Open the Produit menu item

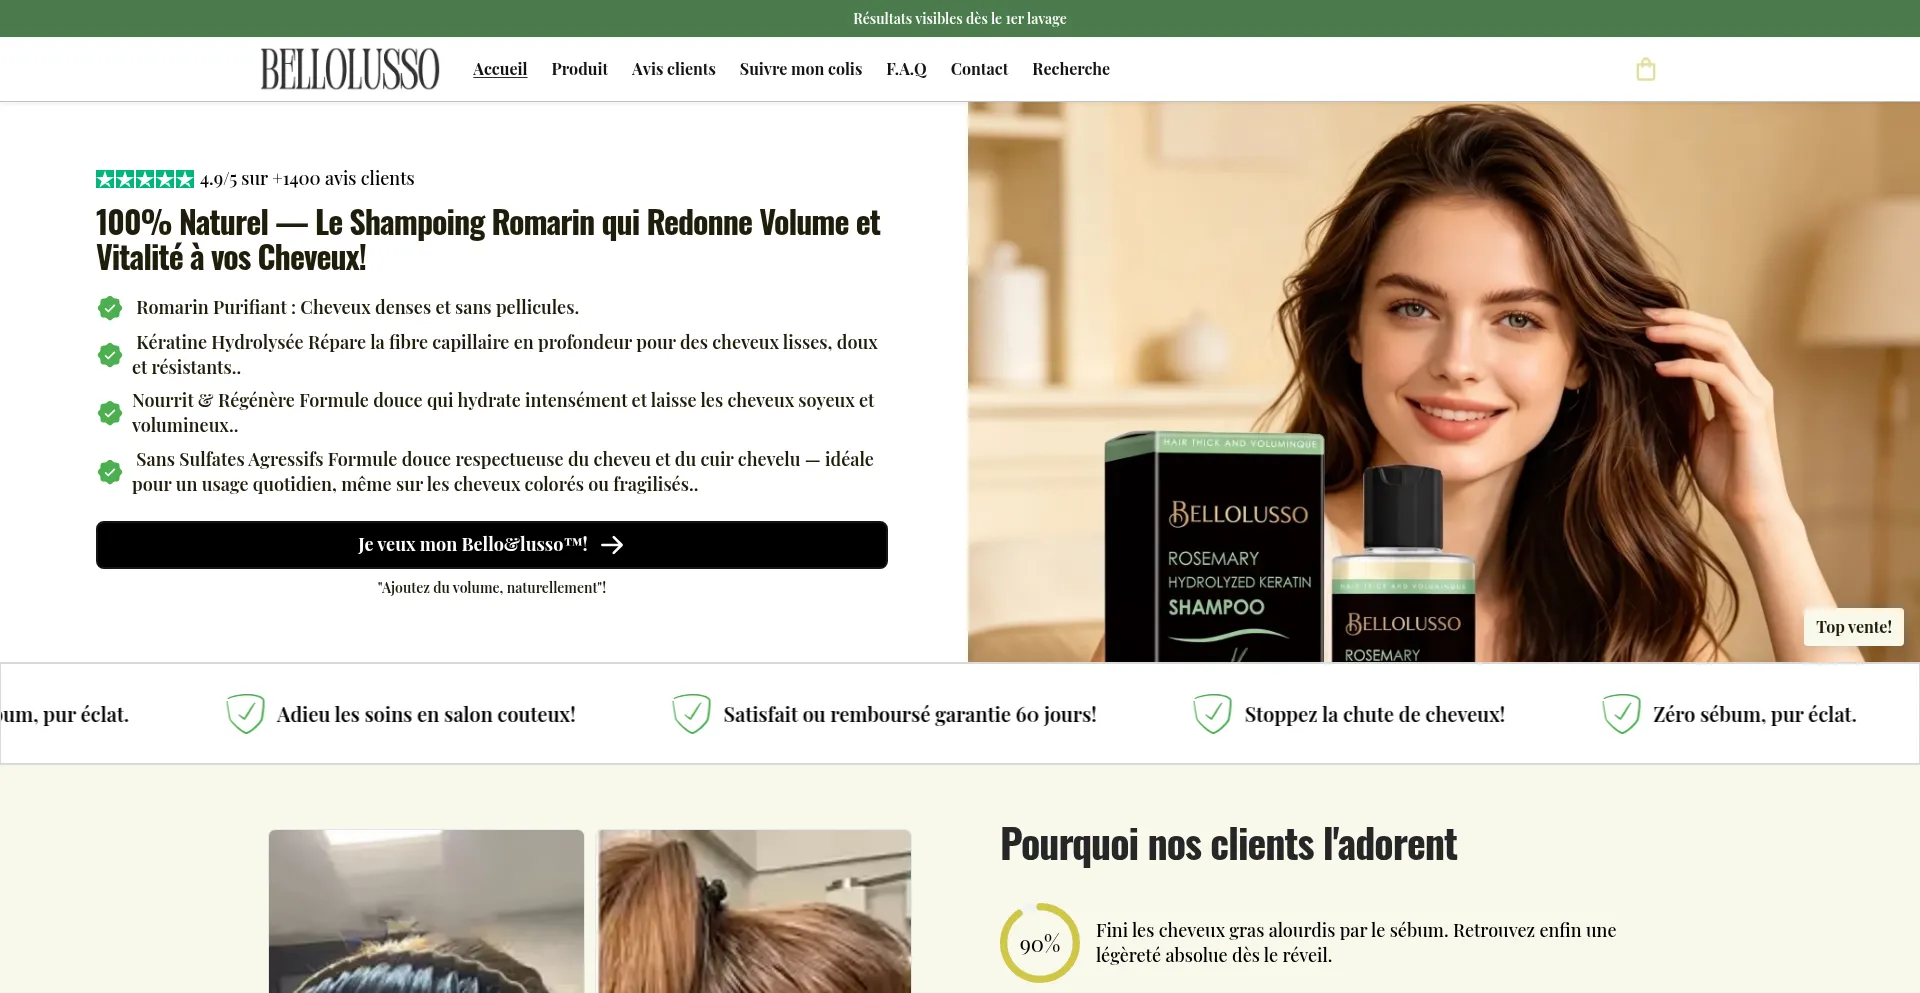pyautogui.click(x=580, y=69)
